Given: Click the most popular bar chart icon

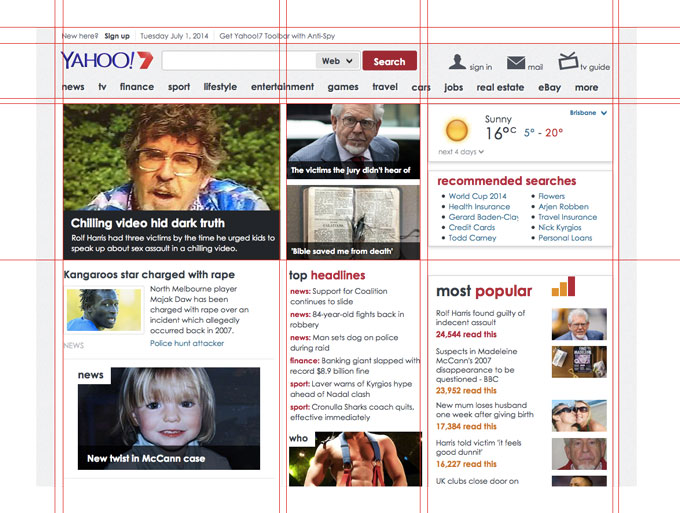Looking at the screenshot, I should (563, 286).
